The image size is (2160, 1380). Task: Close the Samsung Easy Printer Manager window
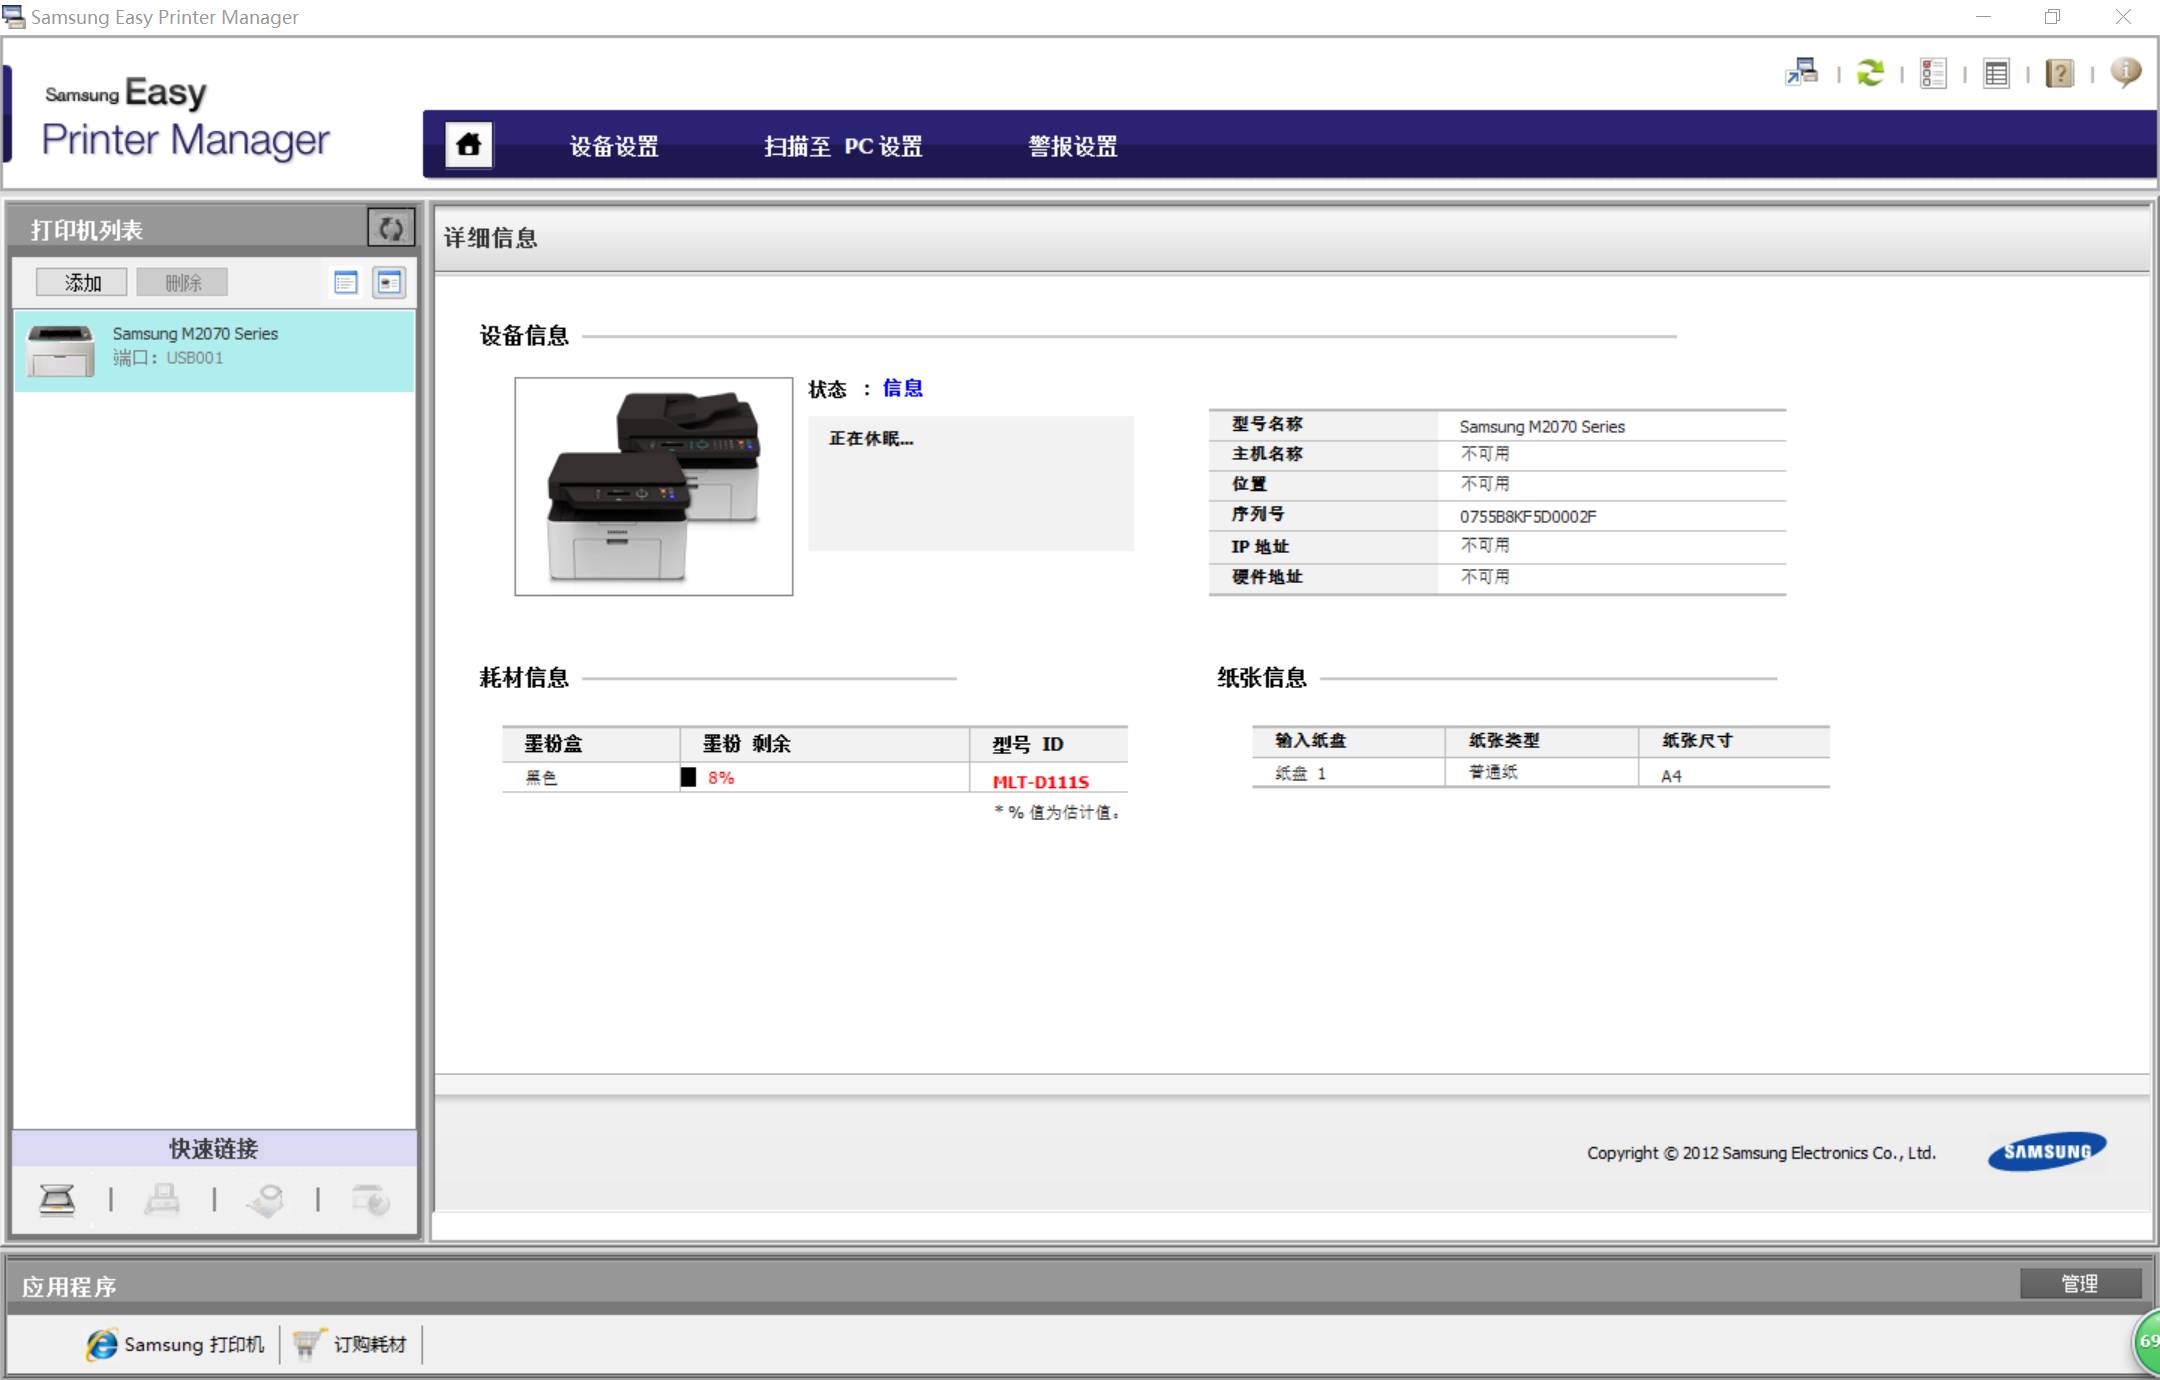(x=2123, y=17)
